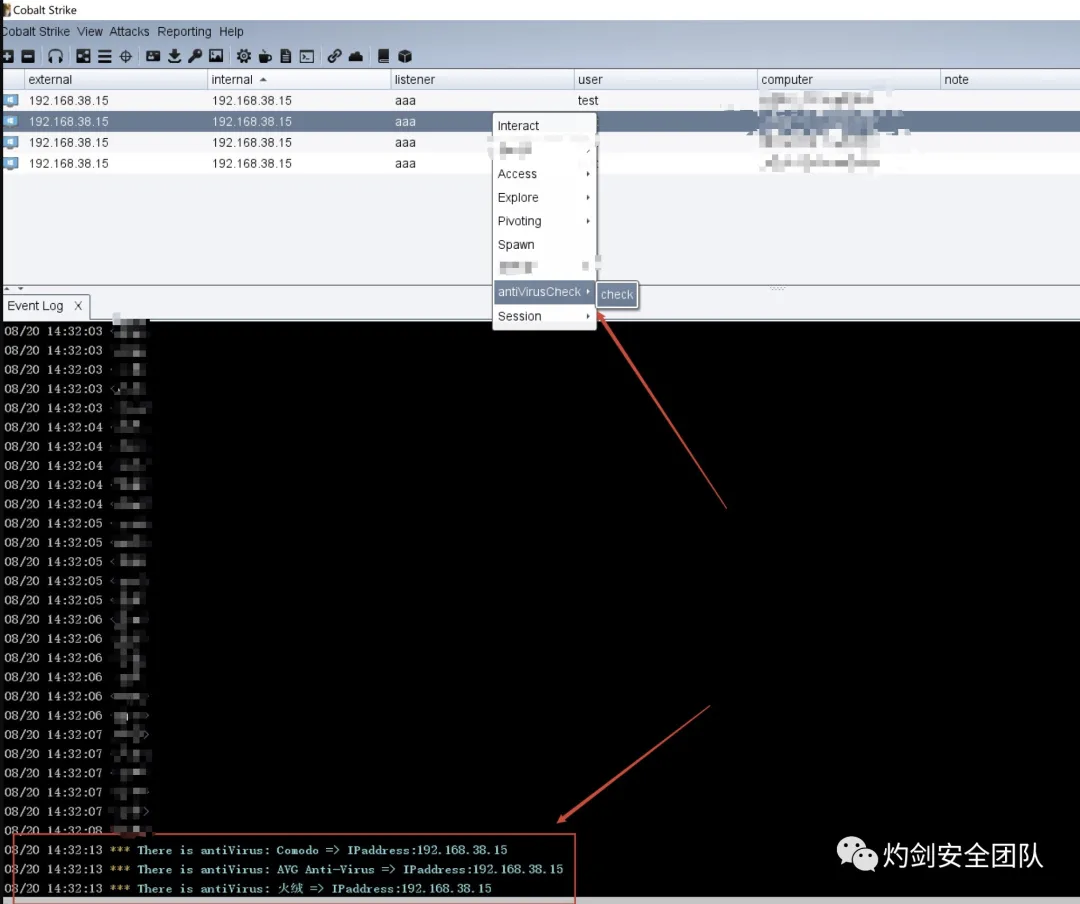Sort by the listener column header
1080x904 pixels.
coord(482,79)
